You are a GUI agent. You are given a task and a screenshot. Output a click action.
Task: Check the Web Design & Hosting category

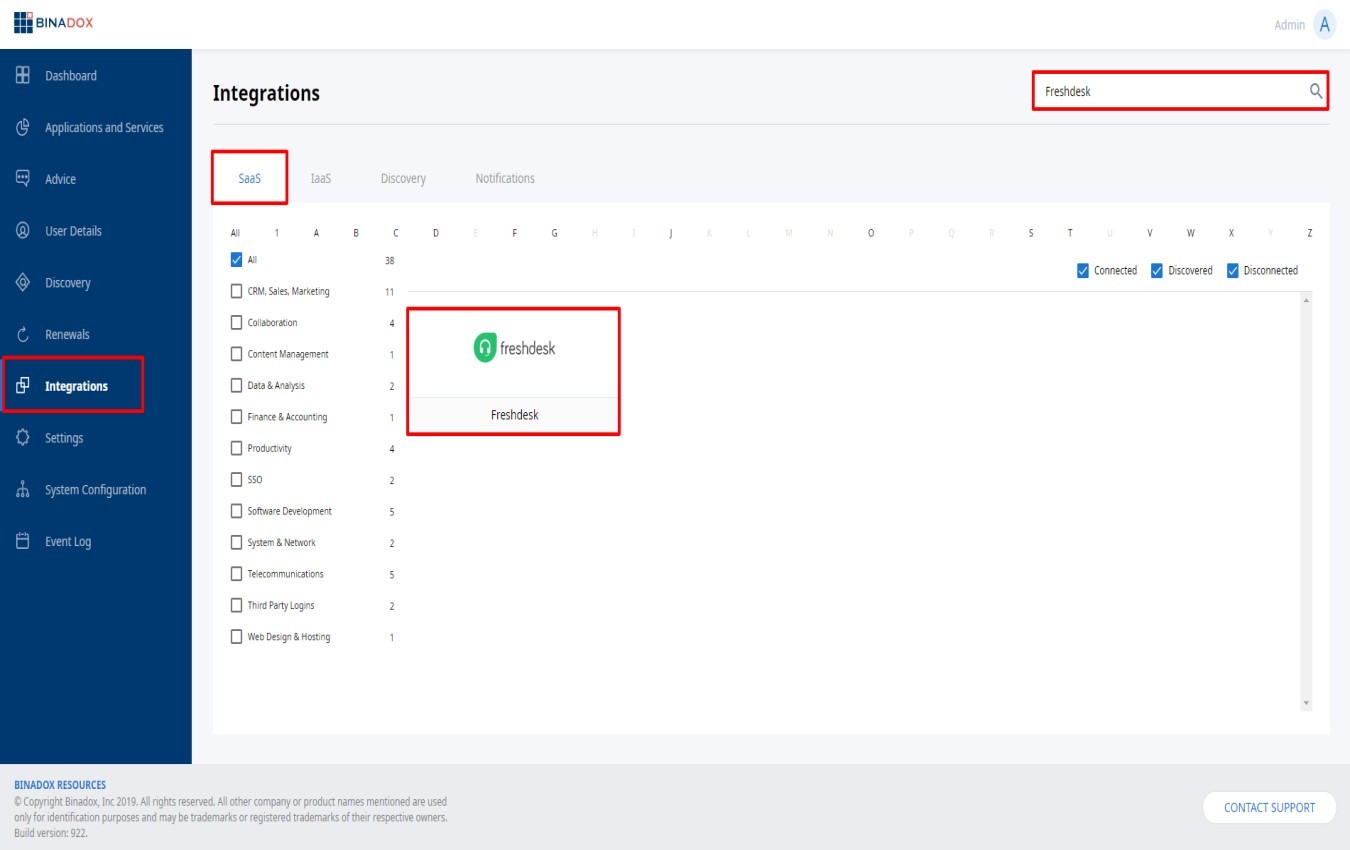[x=237, y=637]
